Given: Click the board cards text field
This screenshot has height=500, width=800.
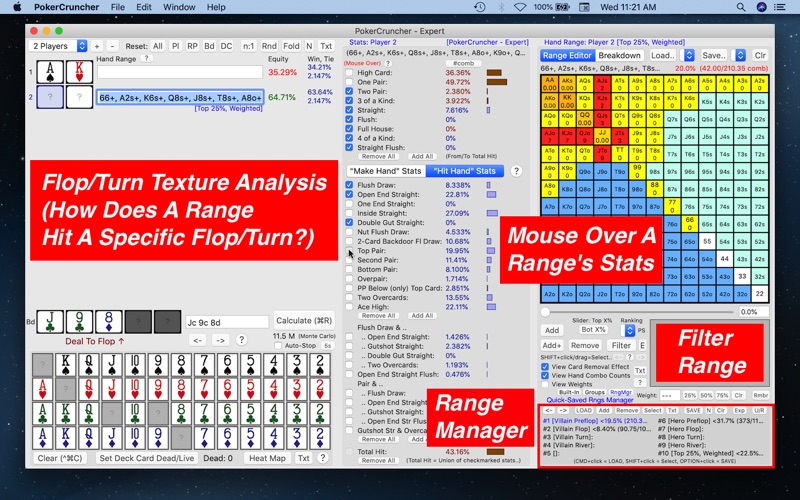Looking at the screenshot, I should pyautogui.click(x=227, y=321).
